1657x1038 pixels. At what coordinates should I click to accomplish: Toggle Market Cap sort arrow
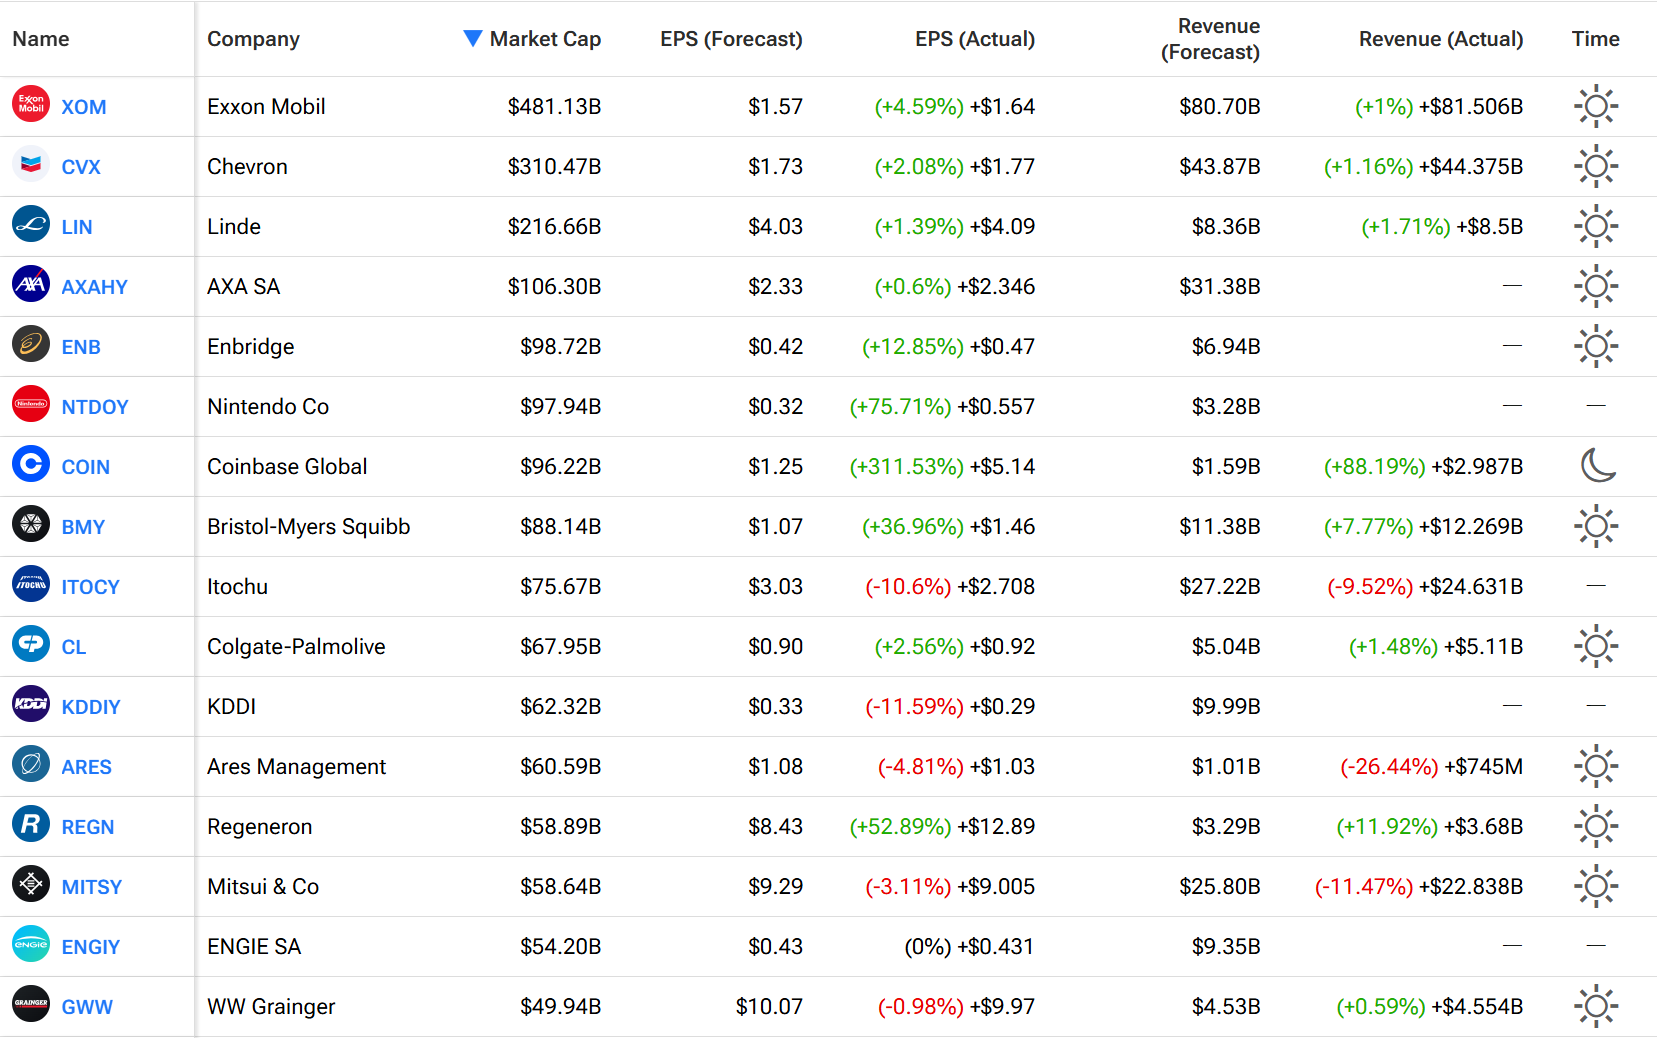(x=473, y=38)
